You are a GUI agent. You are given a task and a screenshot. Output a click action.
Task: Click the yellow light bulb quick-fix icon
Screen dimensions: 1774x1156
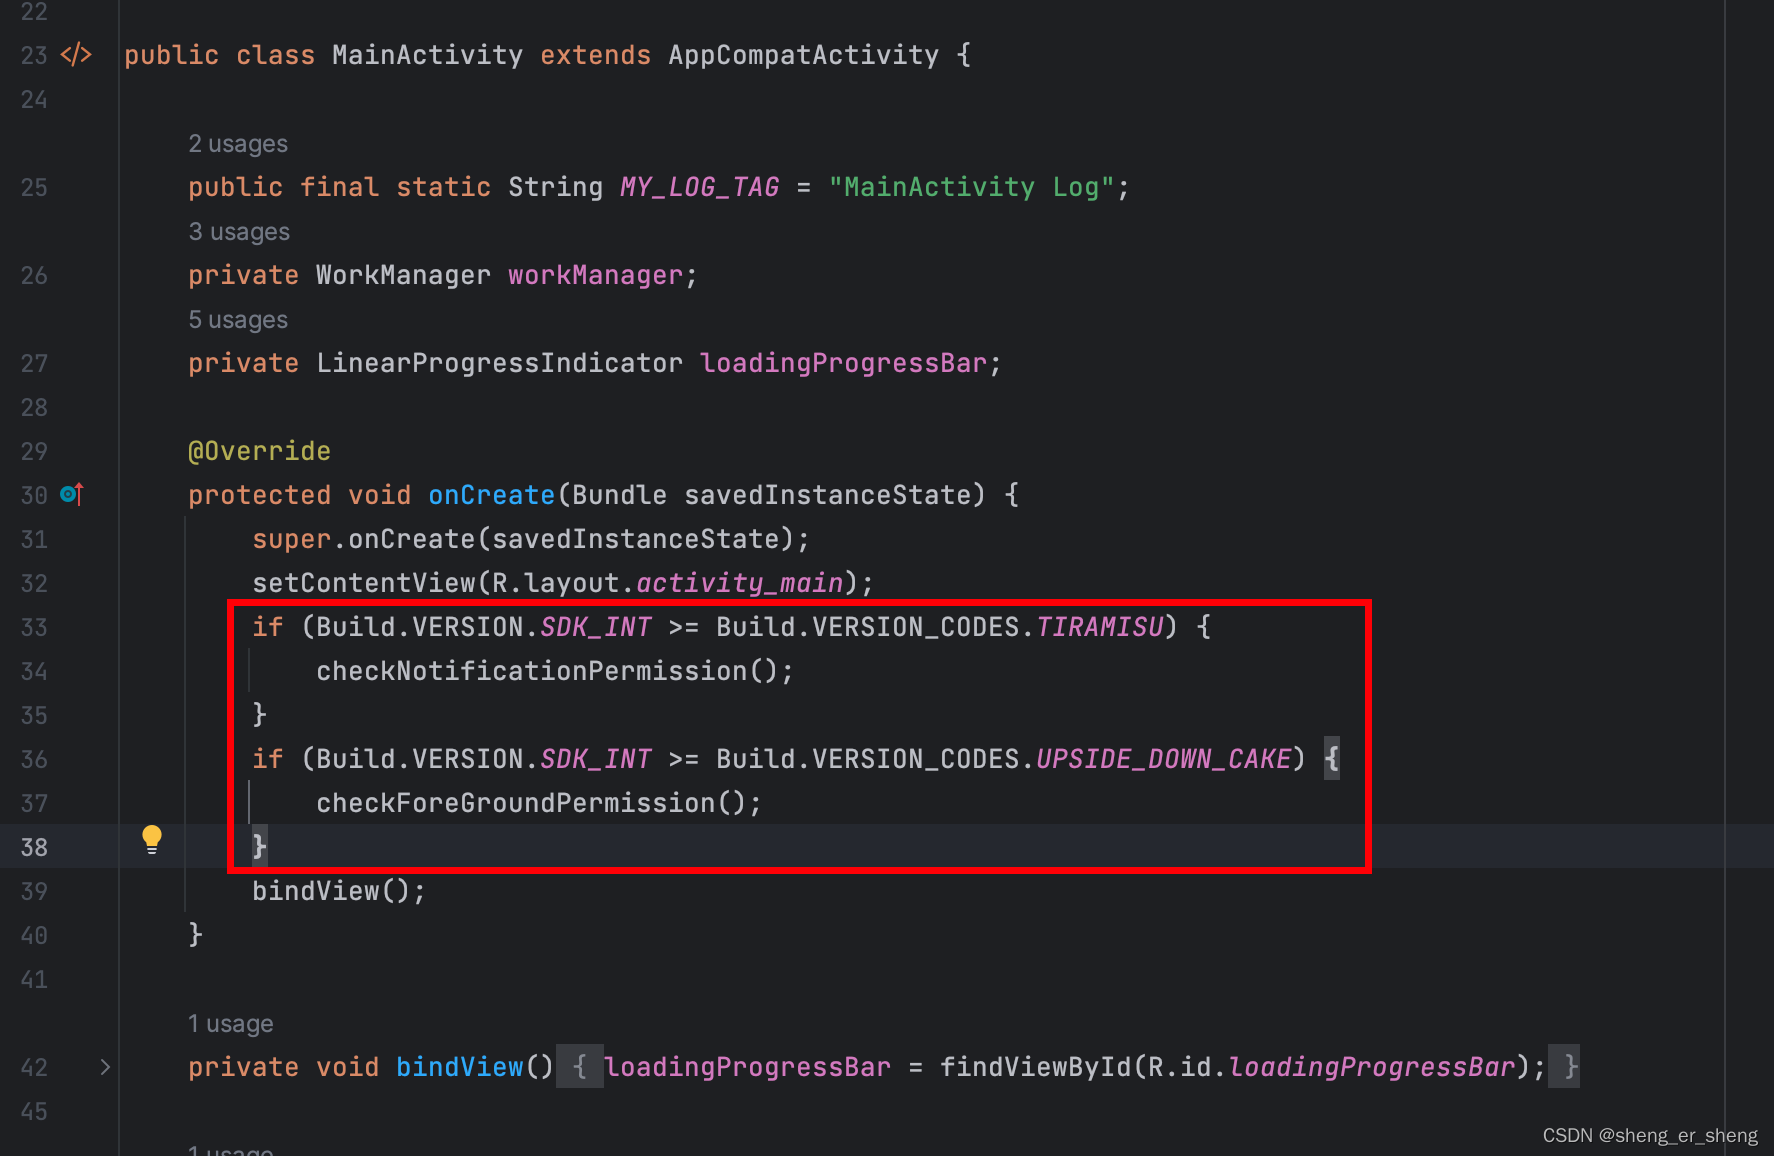click(151, 839)
